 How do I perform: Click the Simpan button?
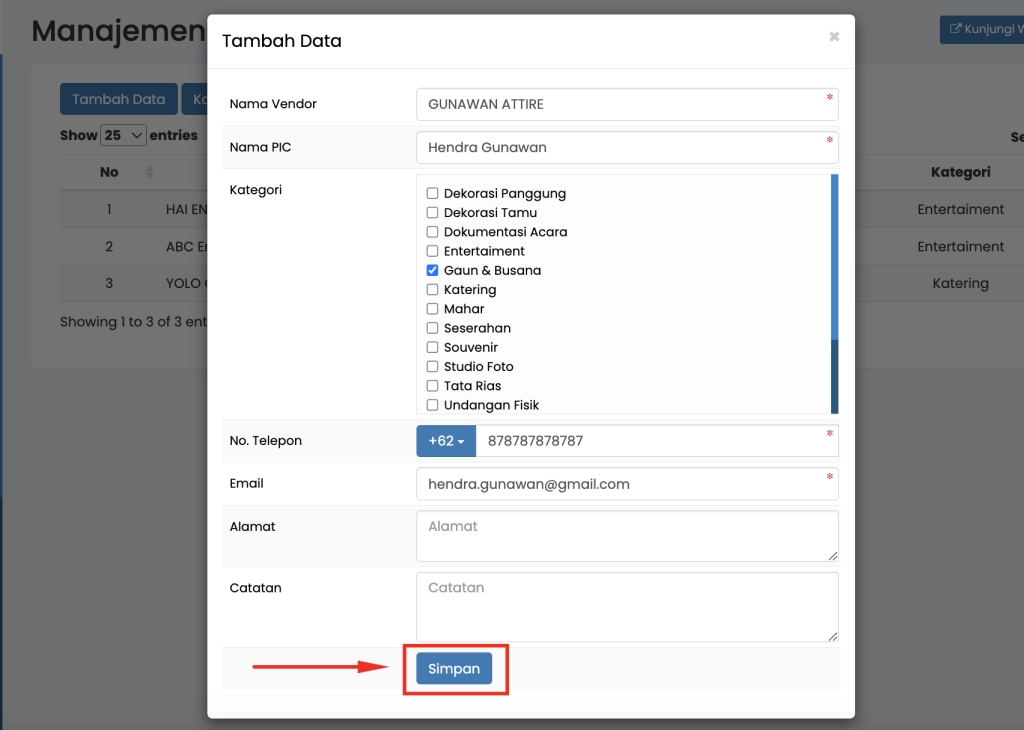[454, 669]
